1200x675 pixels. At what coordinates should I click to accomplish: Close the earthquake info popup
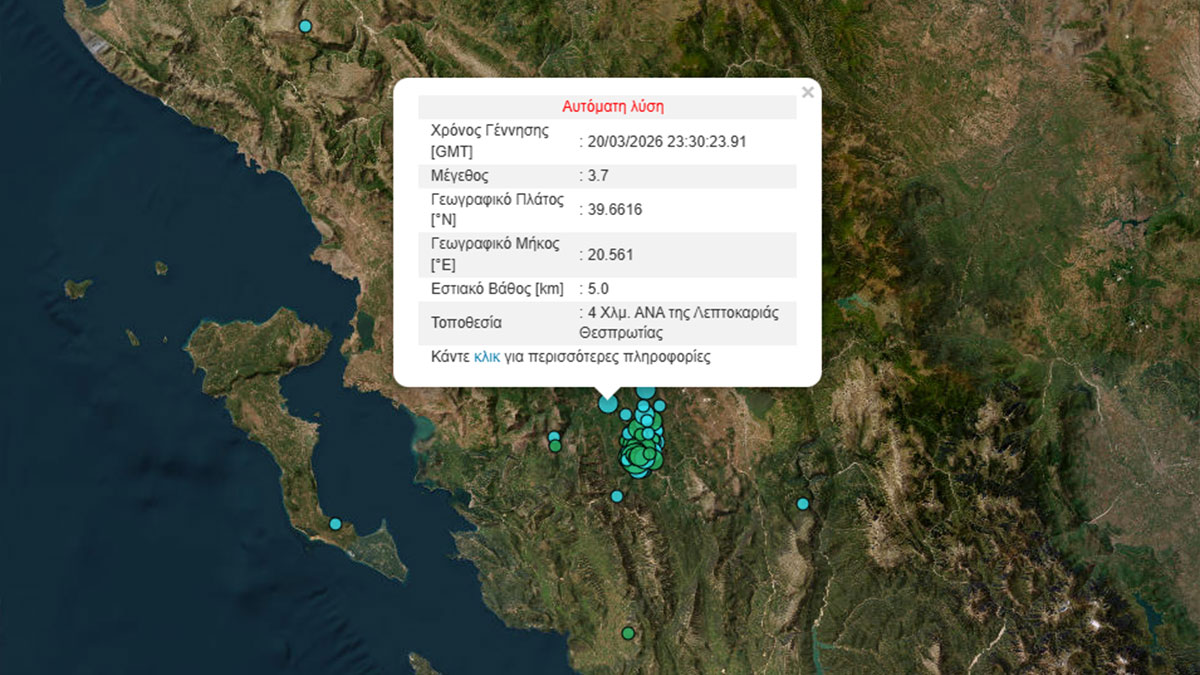click(x=807, y=92)
